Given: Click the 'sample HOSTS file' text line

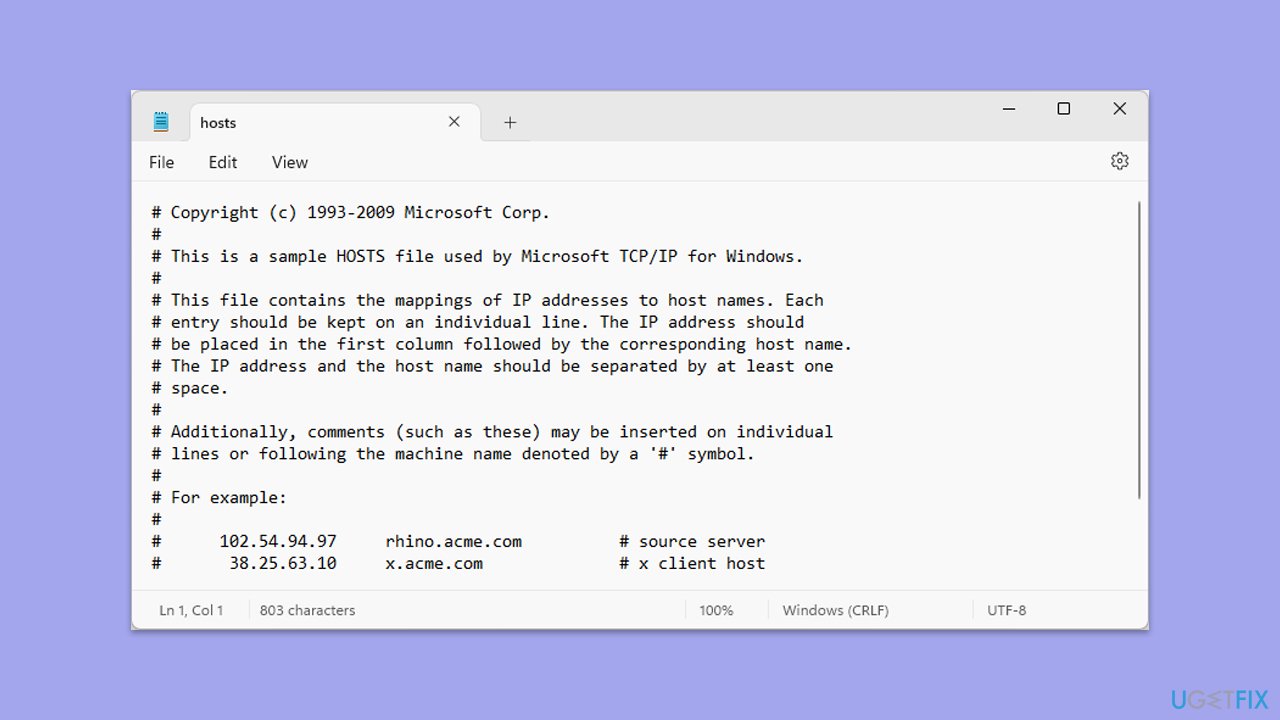Looking at the screenshot, I should click(477, 256).
